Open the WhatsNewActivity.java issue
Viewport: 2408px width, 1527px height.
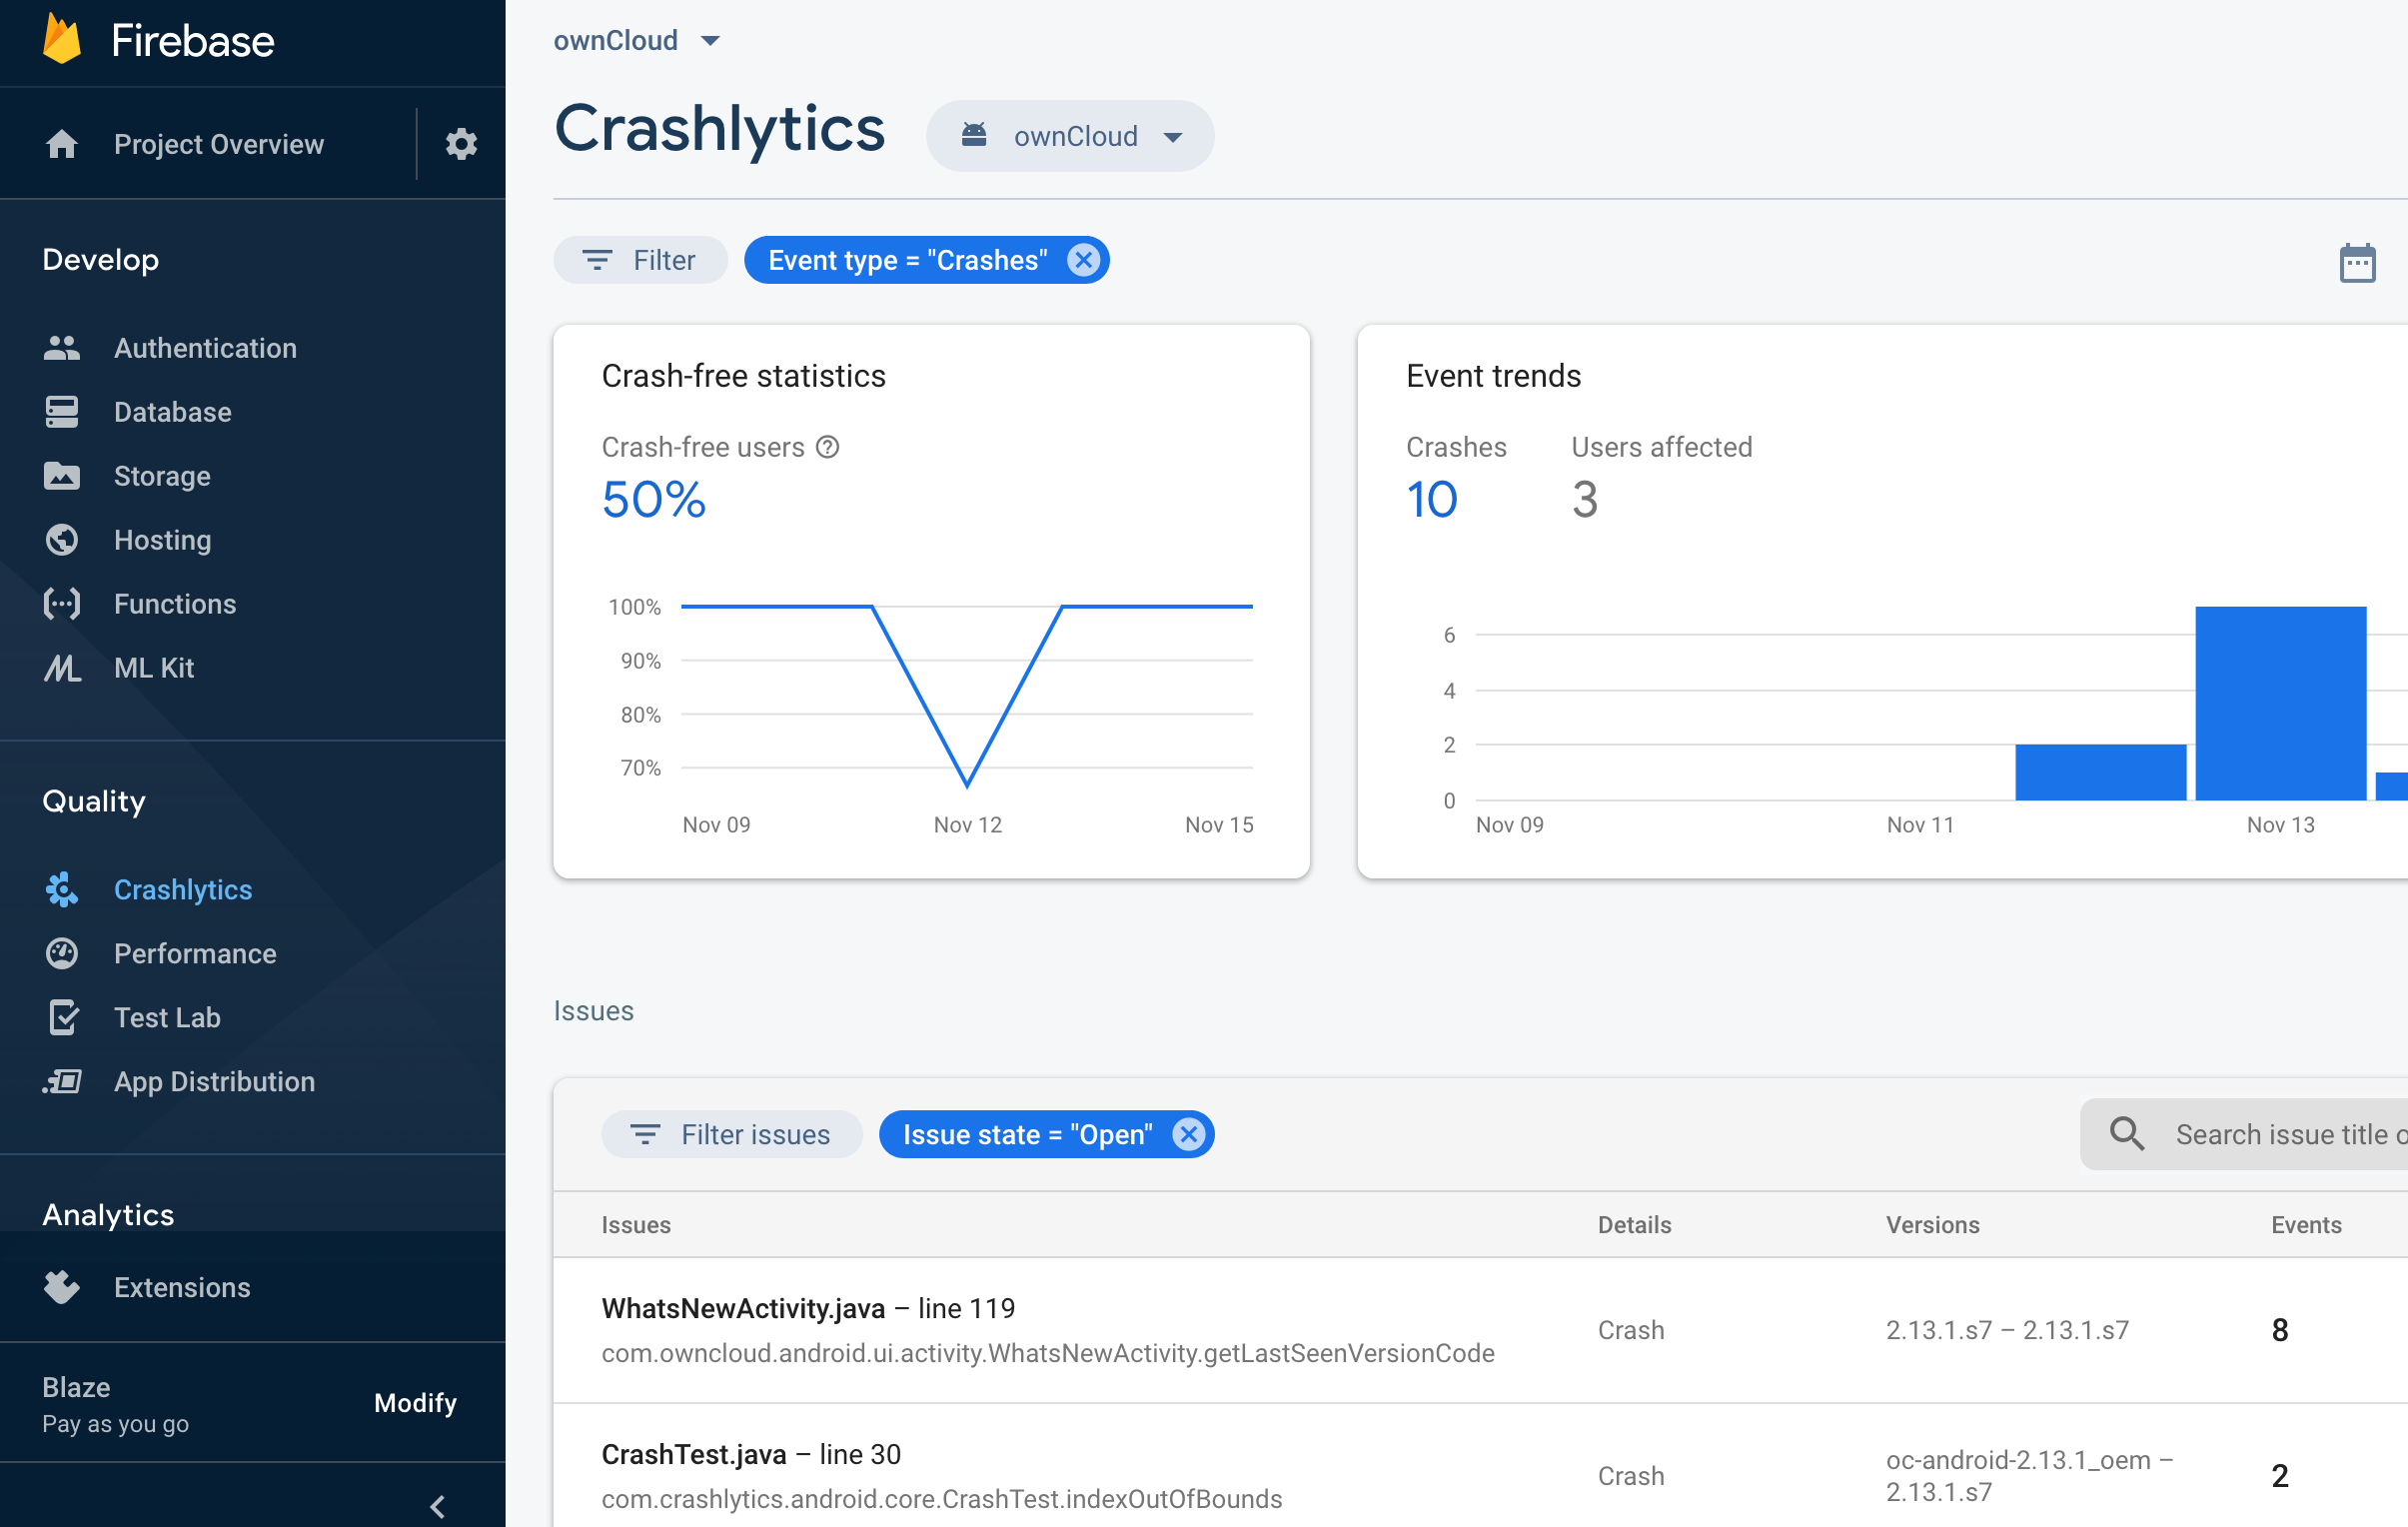[743, 1308]
